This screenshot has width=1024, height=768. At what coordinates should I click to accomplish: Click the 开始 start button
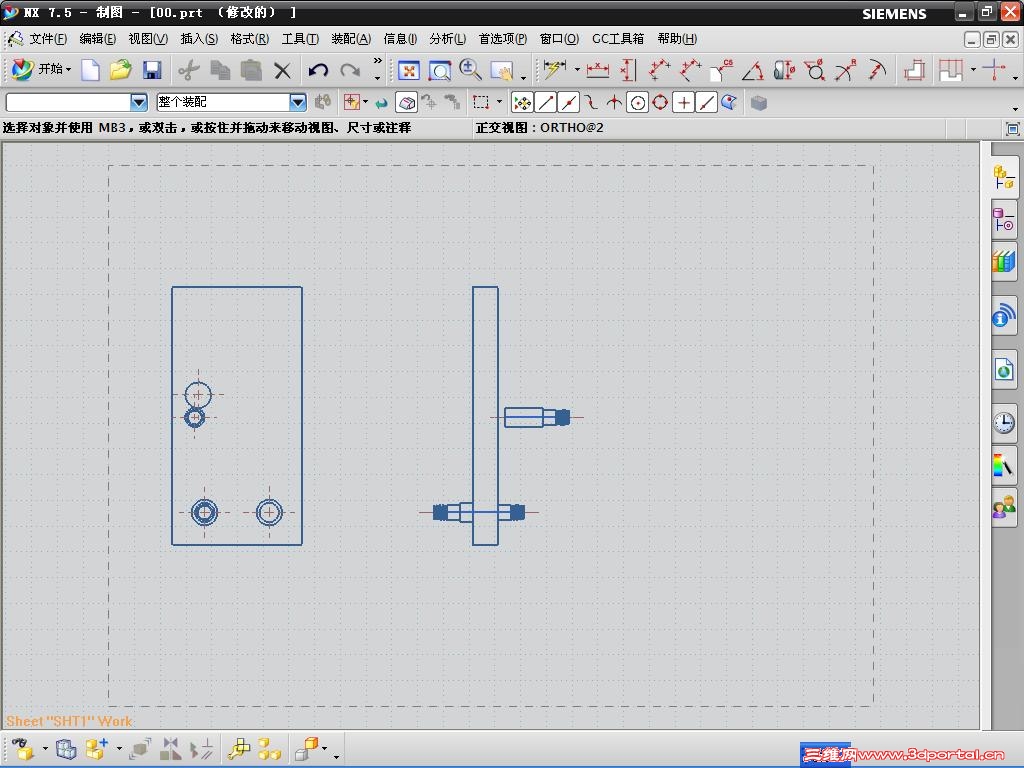point(40,69)
